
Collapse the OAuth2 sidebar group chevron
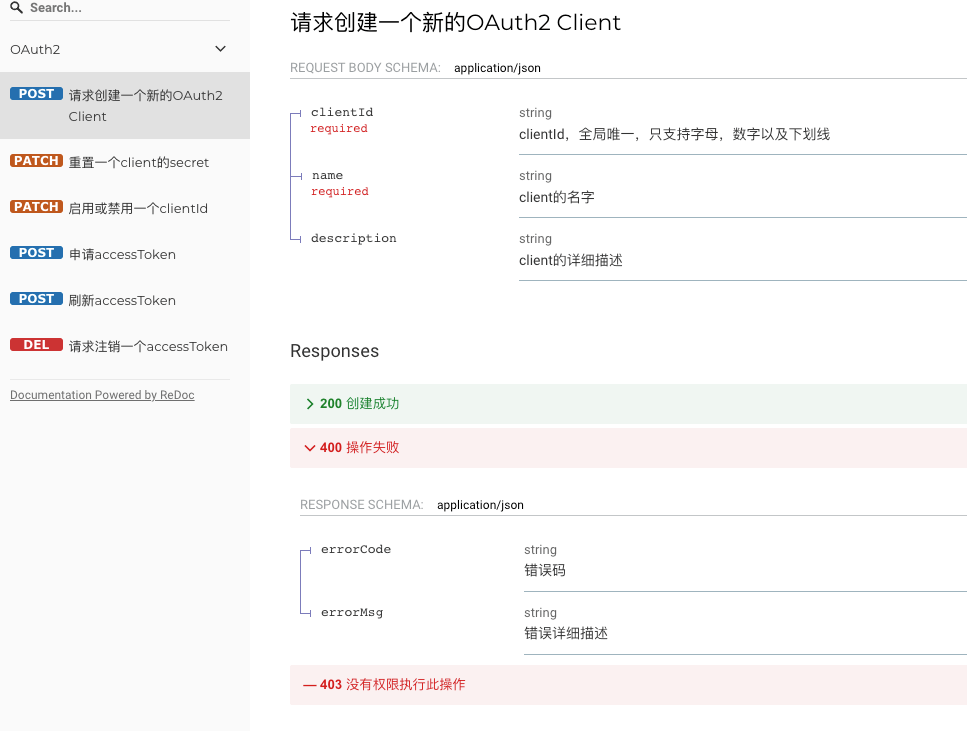click(x=220, y=49)
